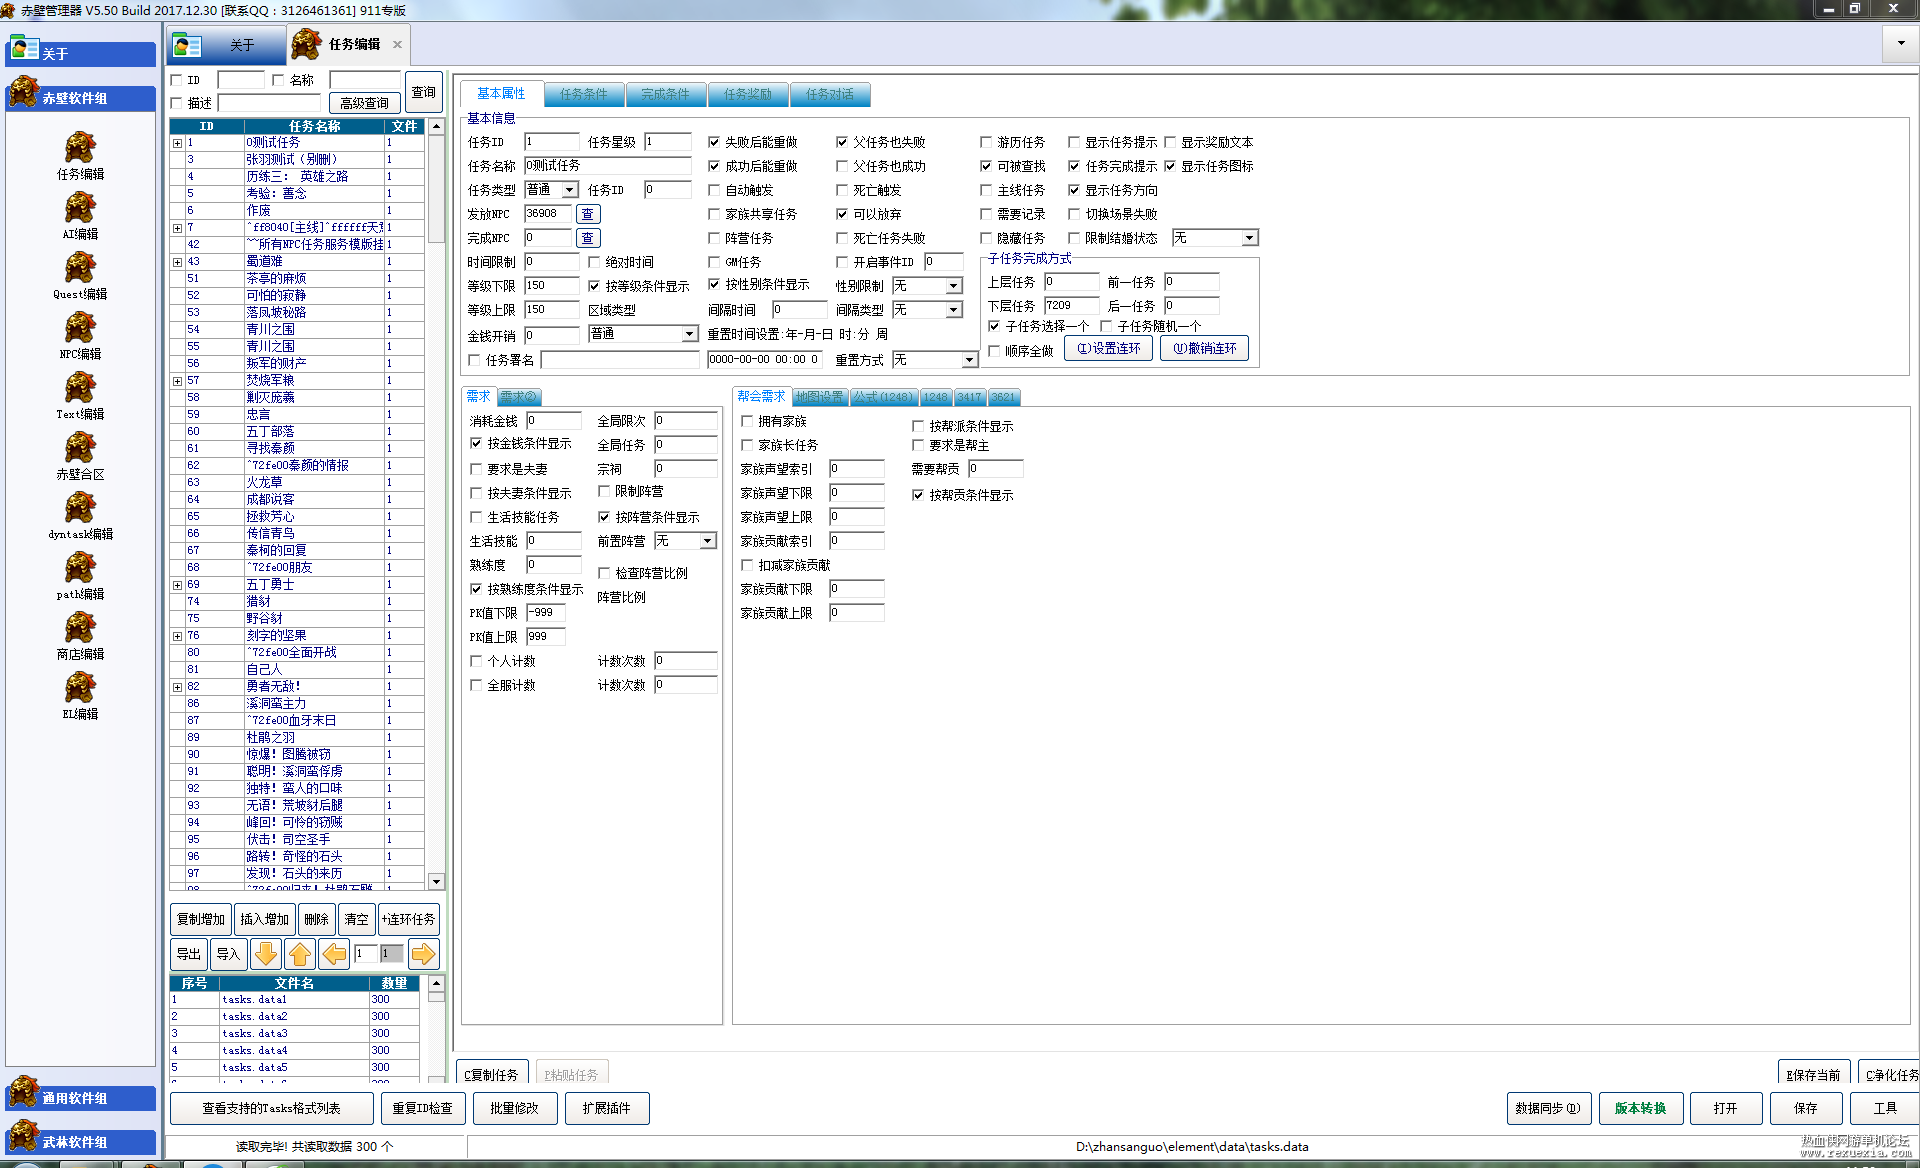Click the yellow down arrow move icon
The image size is (1920, 1168).
[x=266, y=954]
